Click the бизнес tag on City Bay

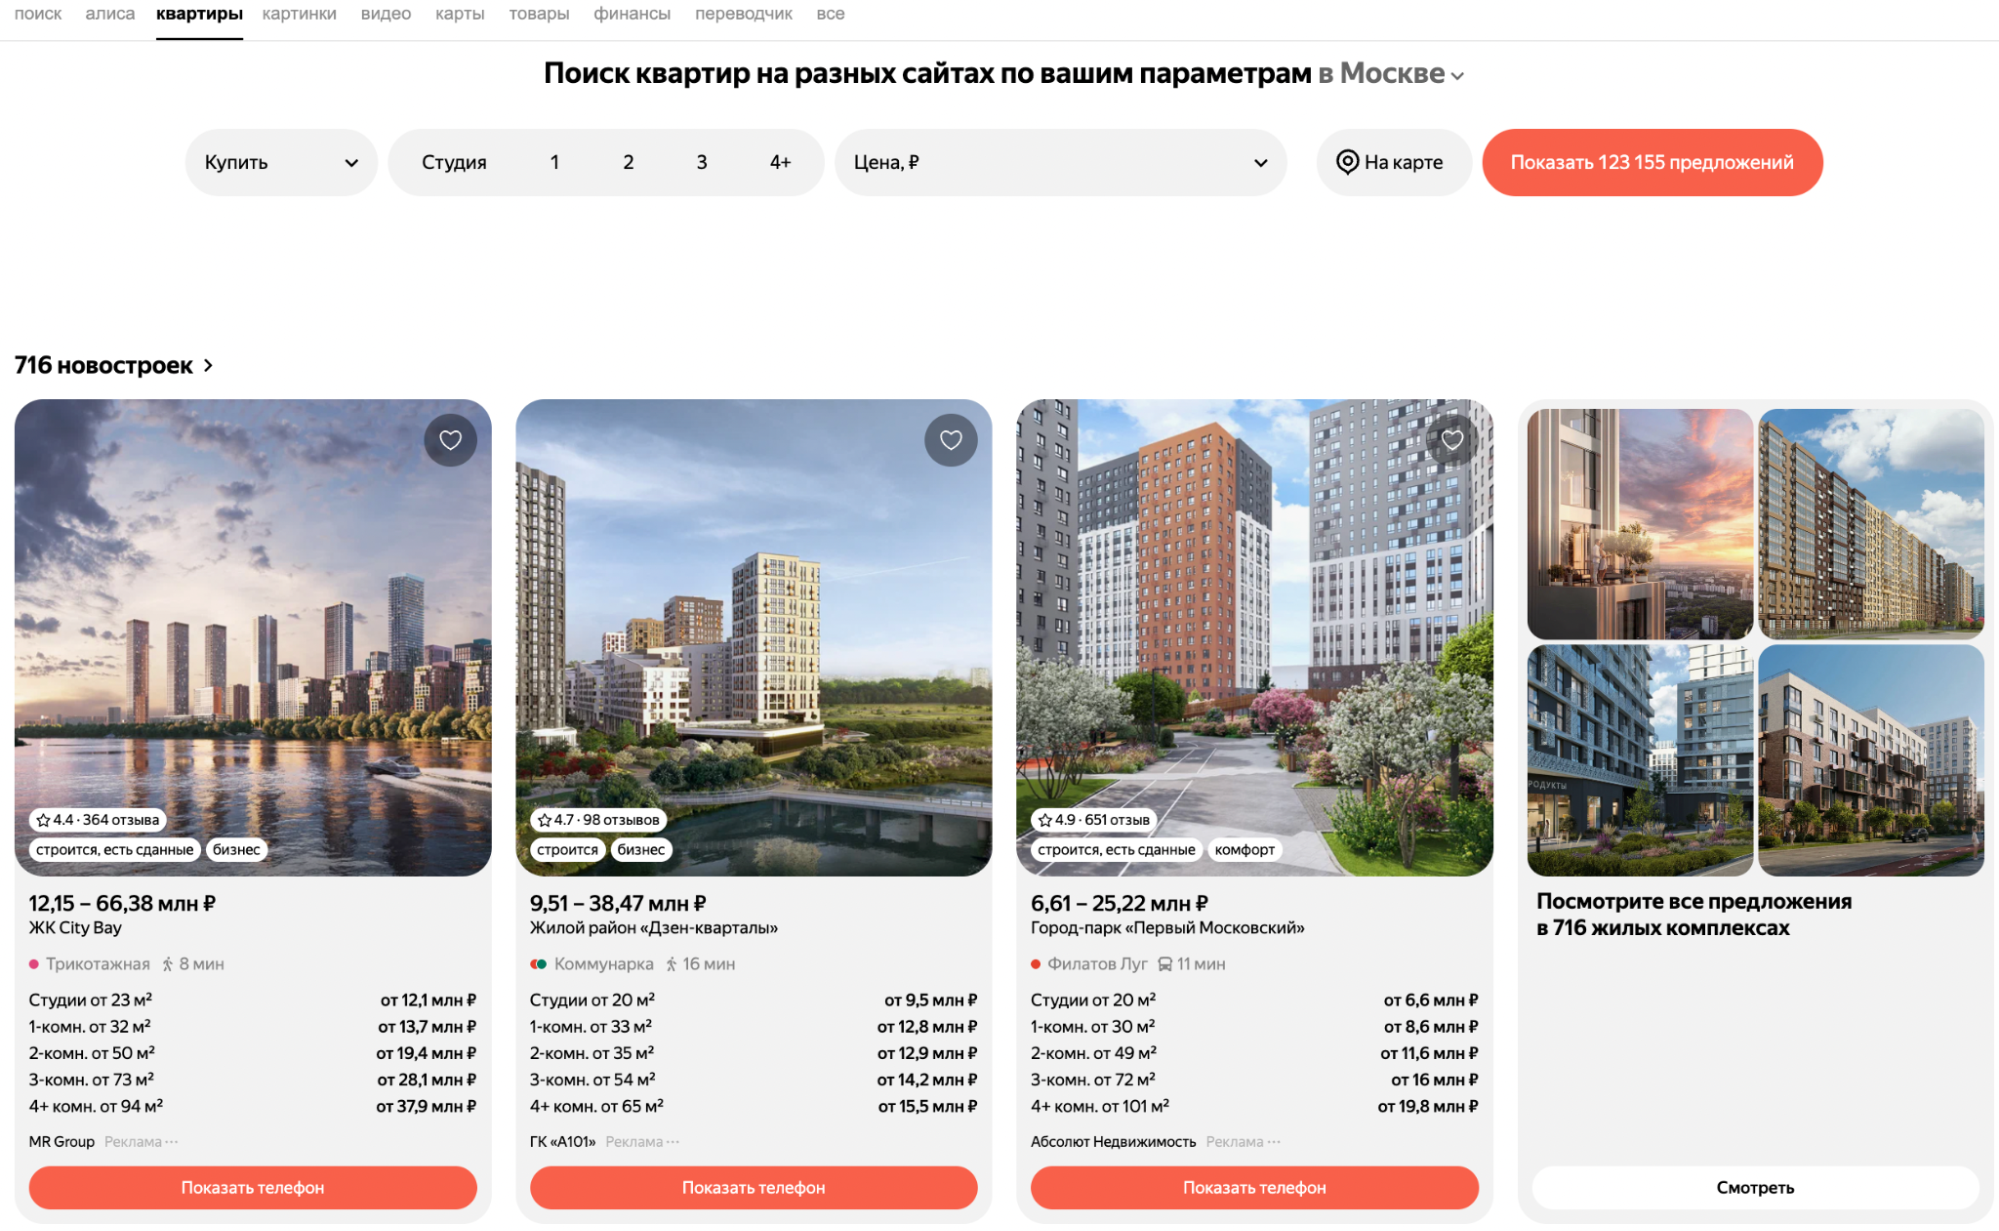pyautogui.click(x=236, y=850)
